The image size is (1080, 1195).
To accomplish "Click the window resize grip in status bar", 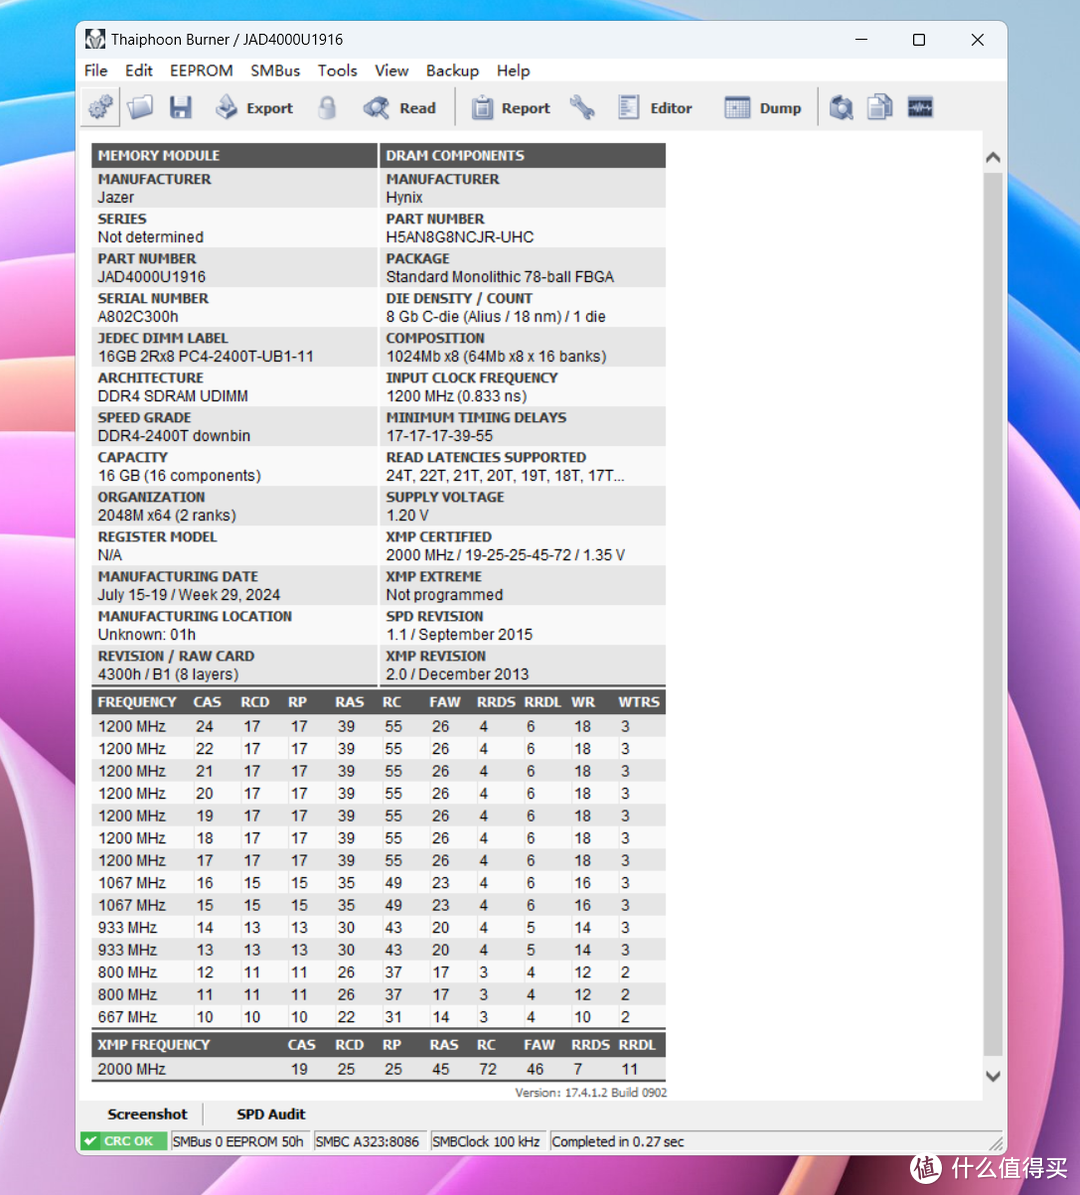I will tap(995, 1142).
